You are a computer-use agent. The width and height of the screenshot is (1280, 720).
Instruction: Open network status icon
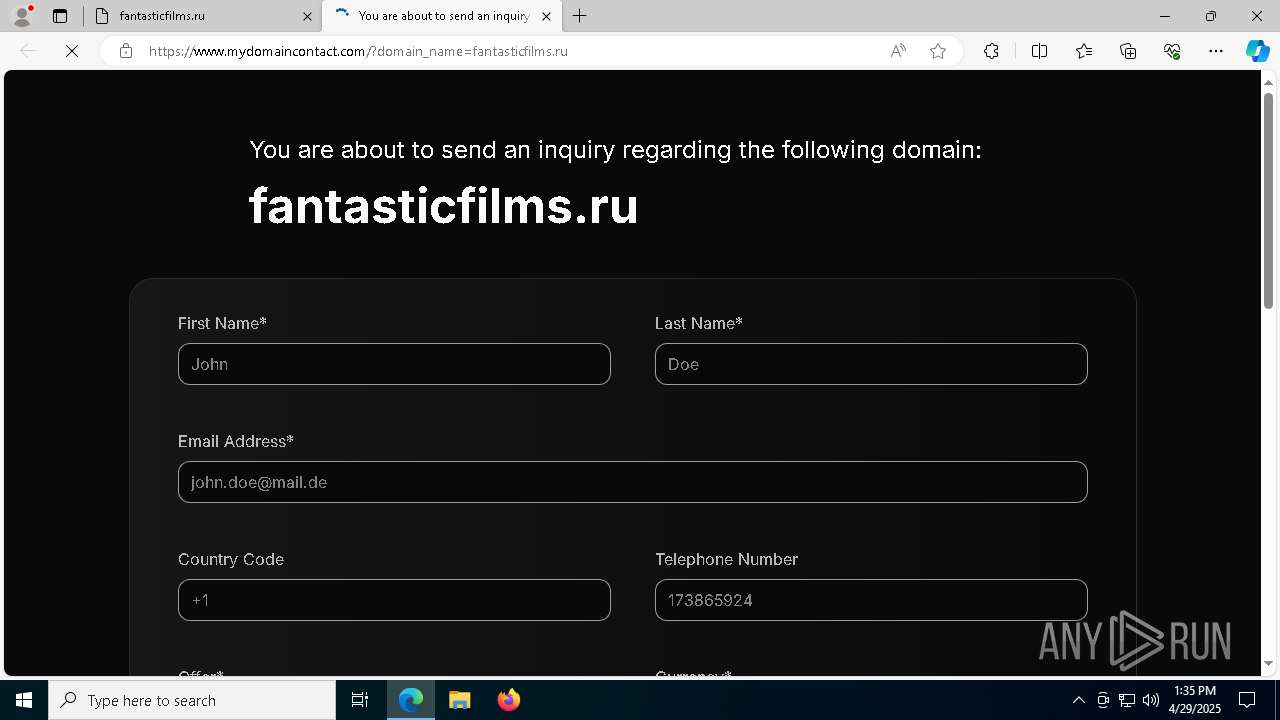[1127, 700]
